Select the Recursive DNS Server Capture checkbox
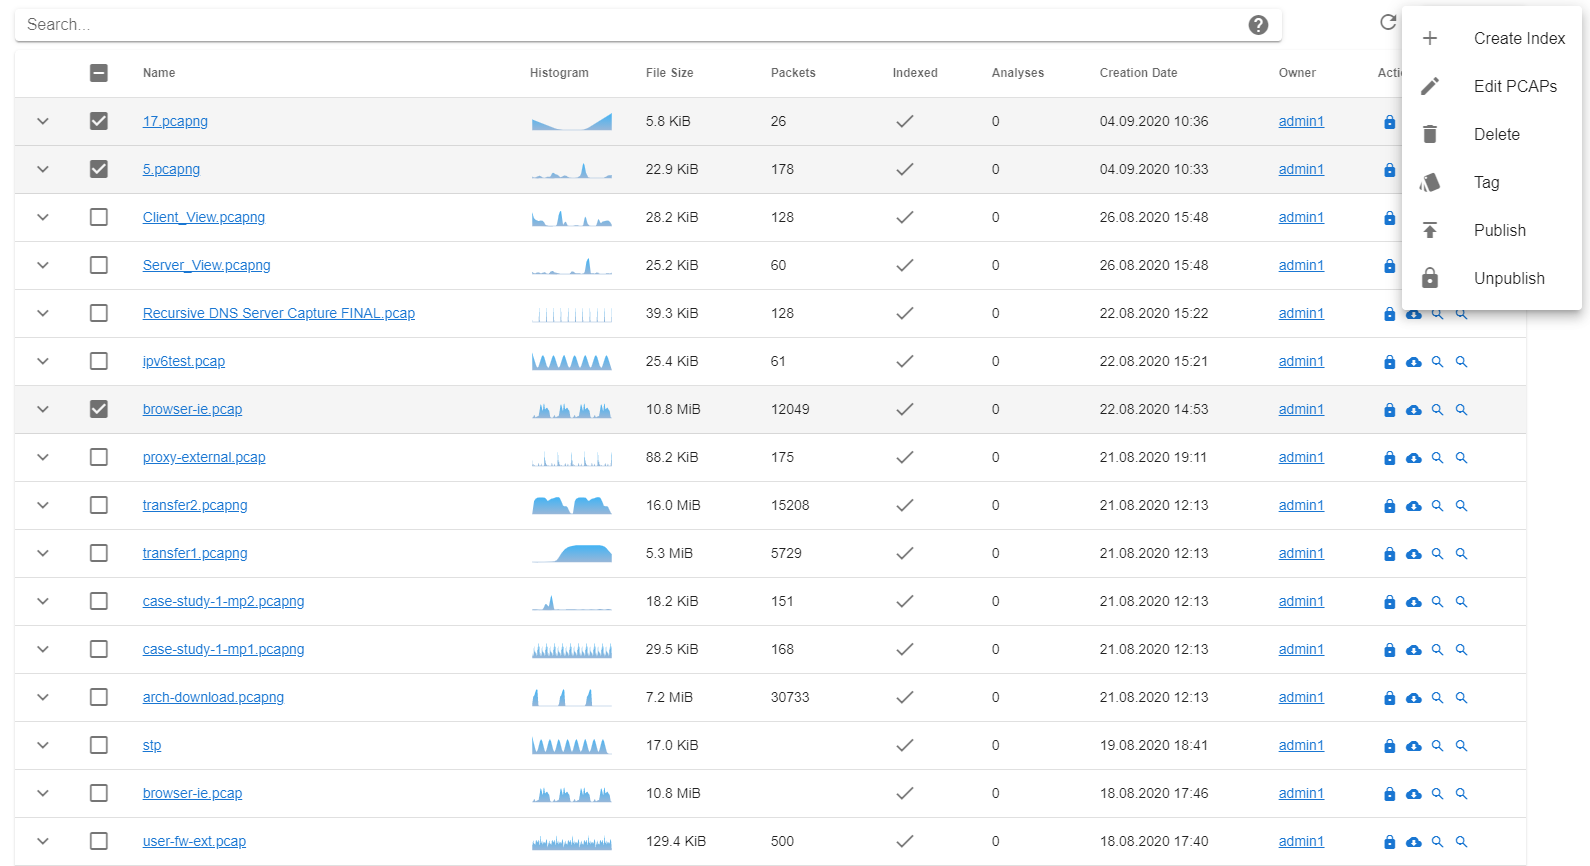1590x866 pixels. pyautogui.click(x=99, y=313)
